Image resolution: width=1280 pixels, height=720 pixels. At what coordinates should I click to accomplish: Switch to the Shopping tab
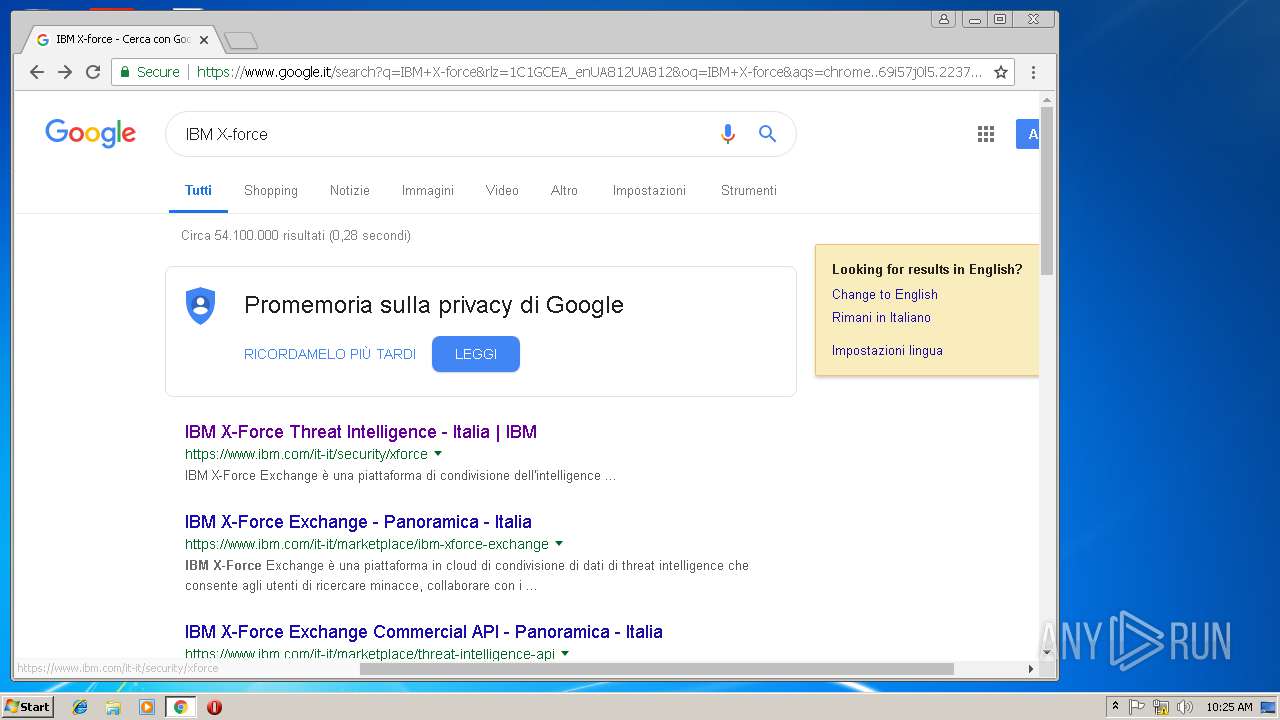coord(271,190)
